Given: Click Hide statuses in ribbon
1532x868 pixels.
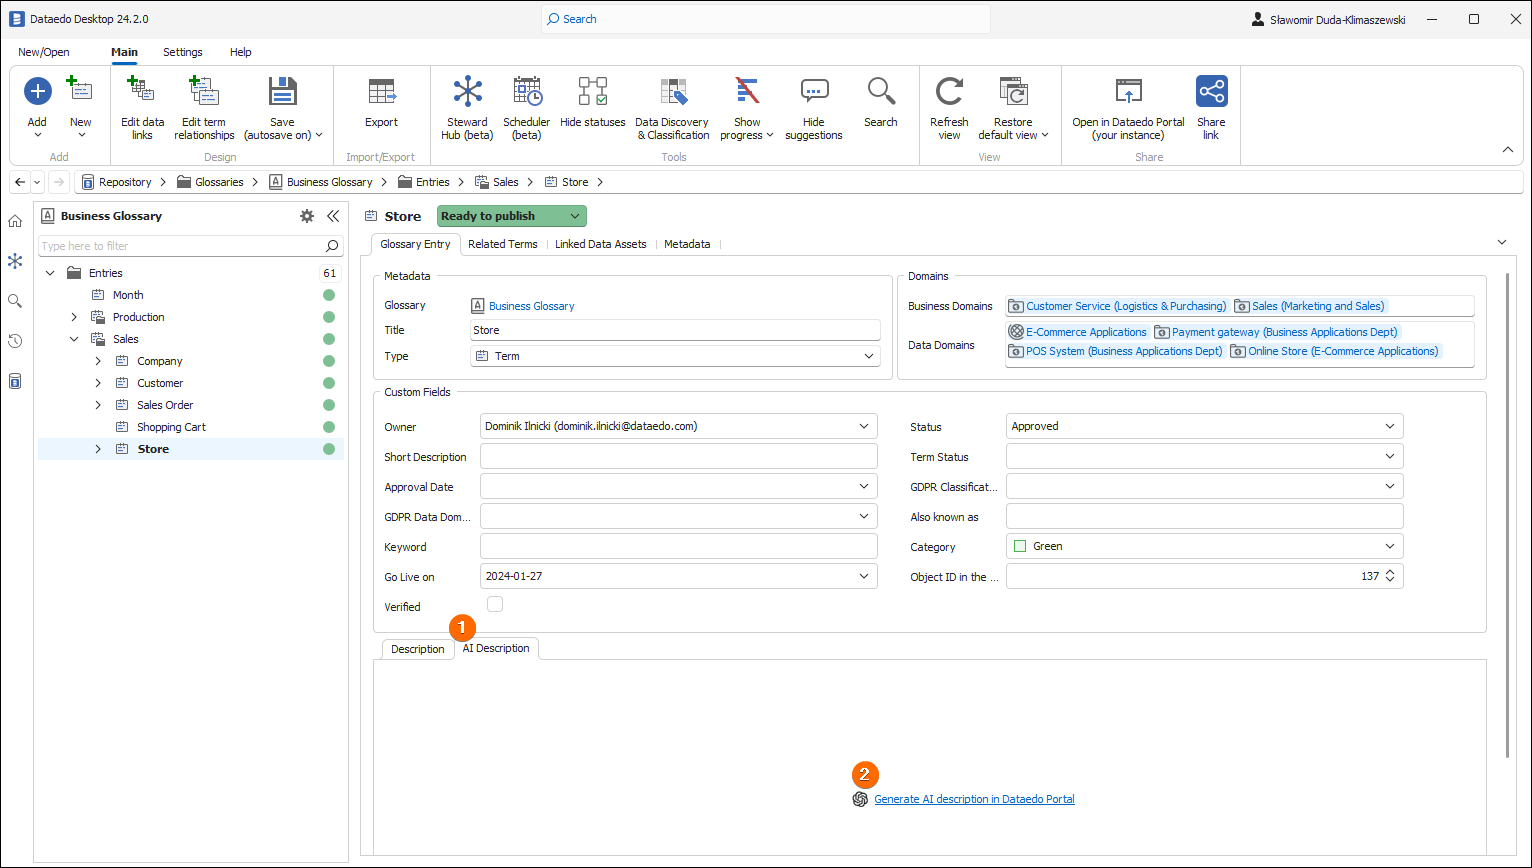Looking at the screenshot, I should 592,102.
